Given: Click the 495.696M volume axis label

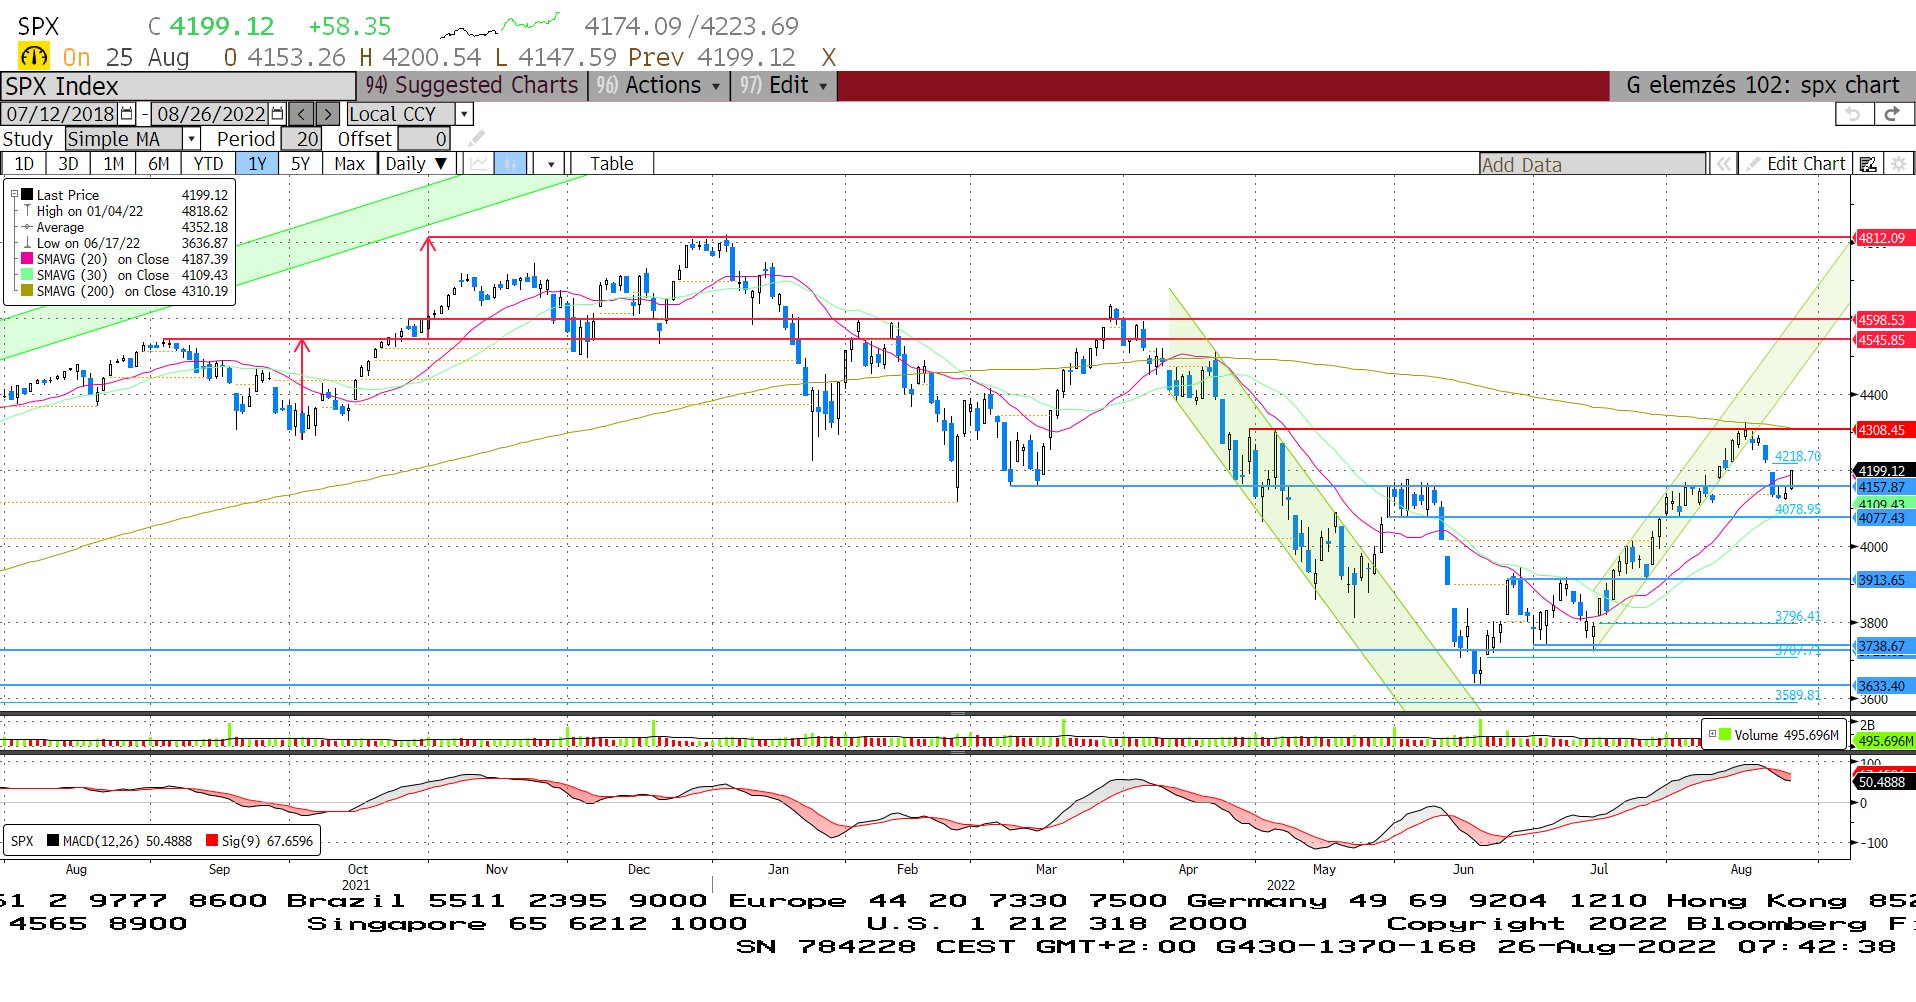Looking at the screenshot, I should (1885, 741).
